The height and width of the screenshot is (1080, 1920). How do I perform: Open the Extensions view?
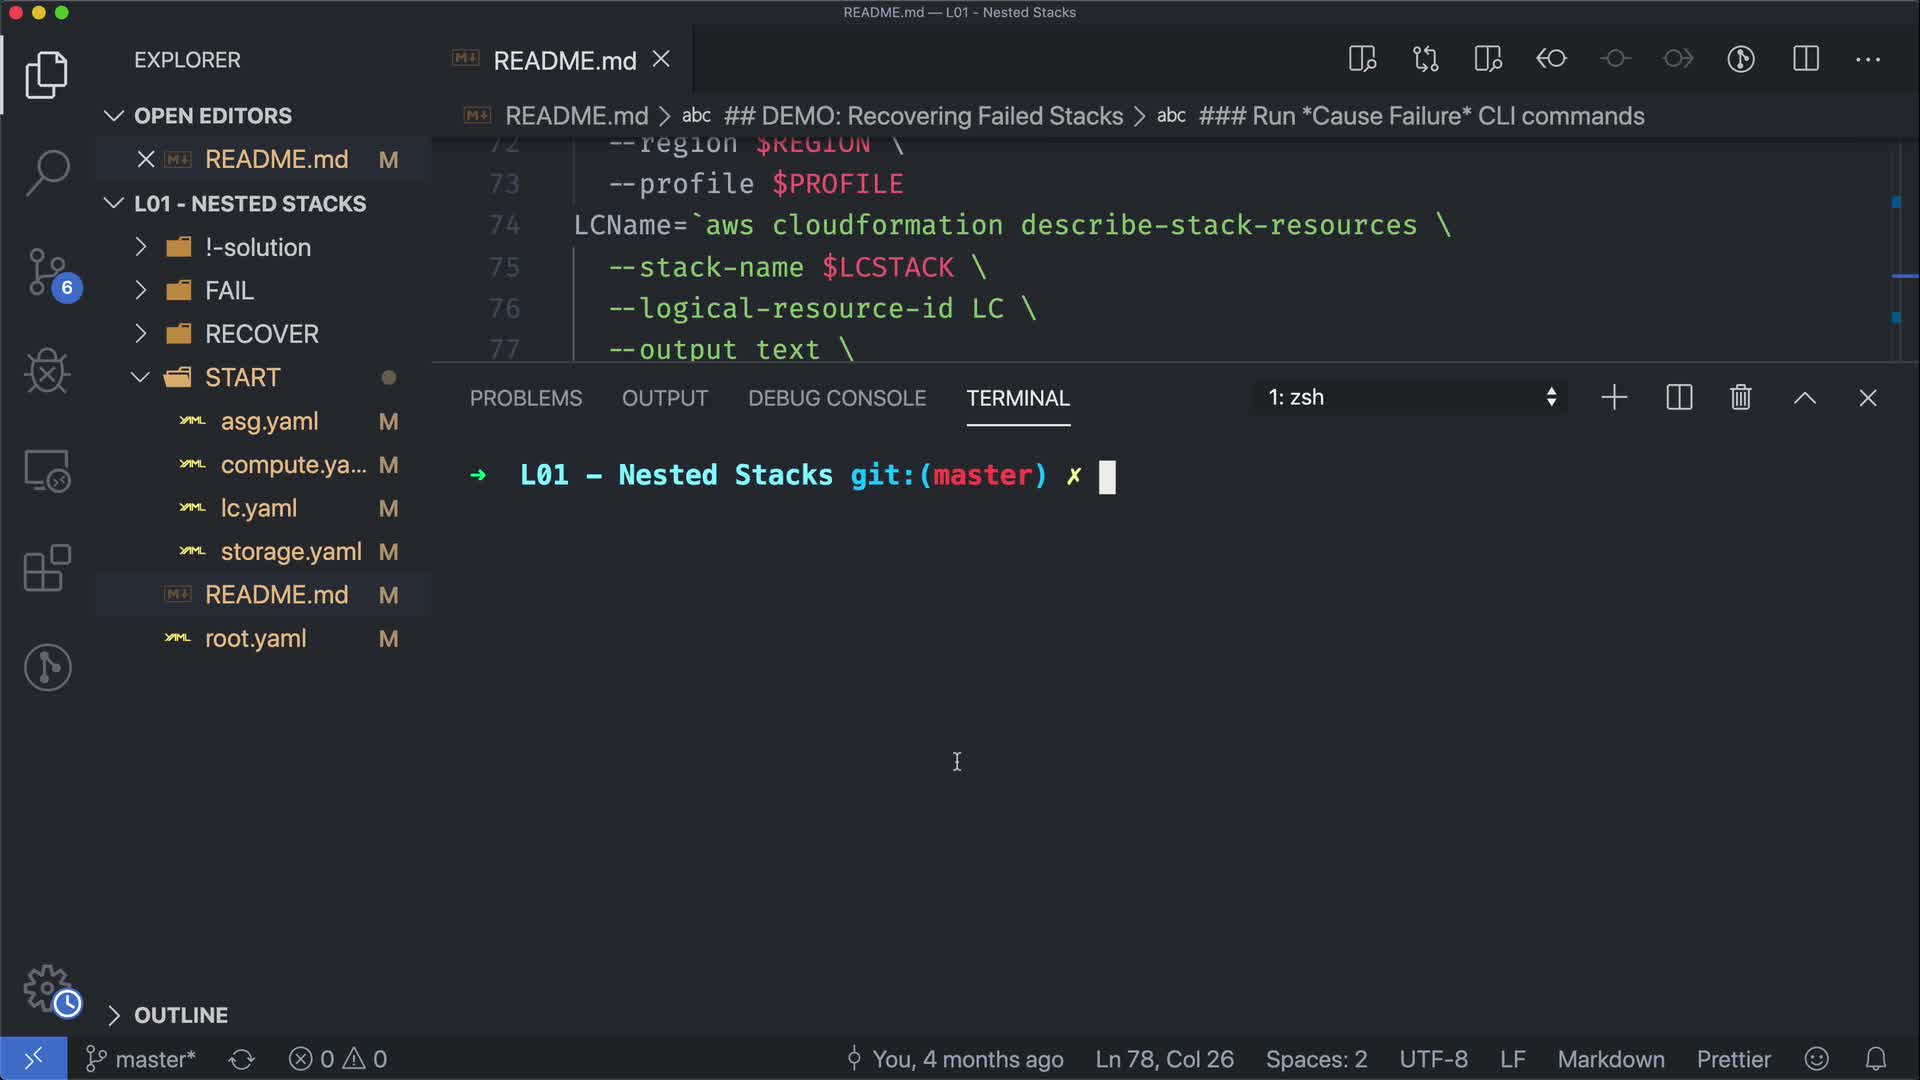pos(47,568)
